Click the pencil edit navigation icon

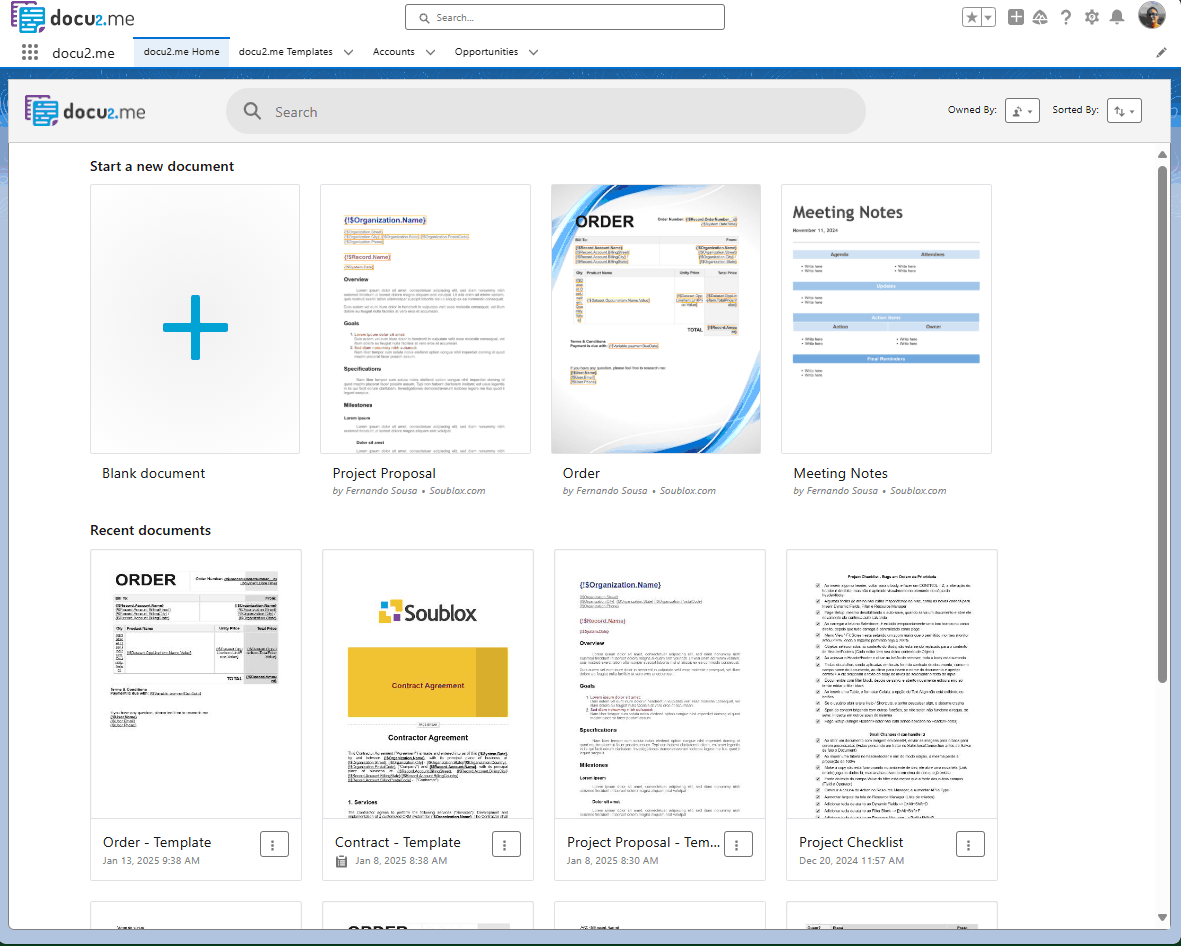(x=1161, y=52)
